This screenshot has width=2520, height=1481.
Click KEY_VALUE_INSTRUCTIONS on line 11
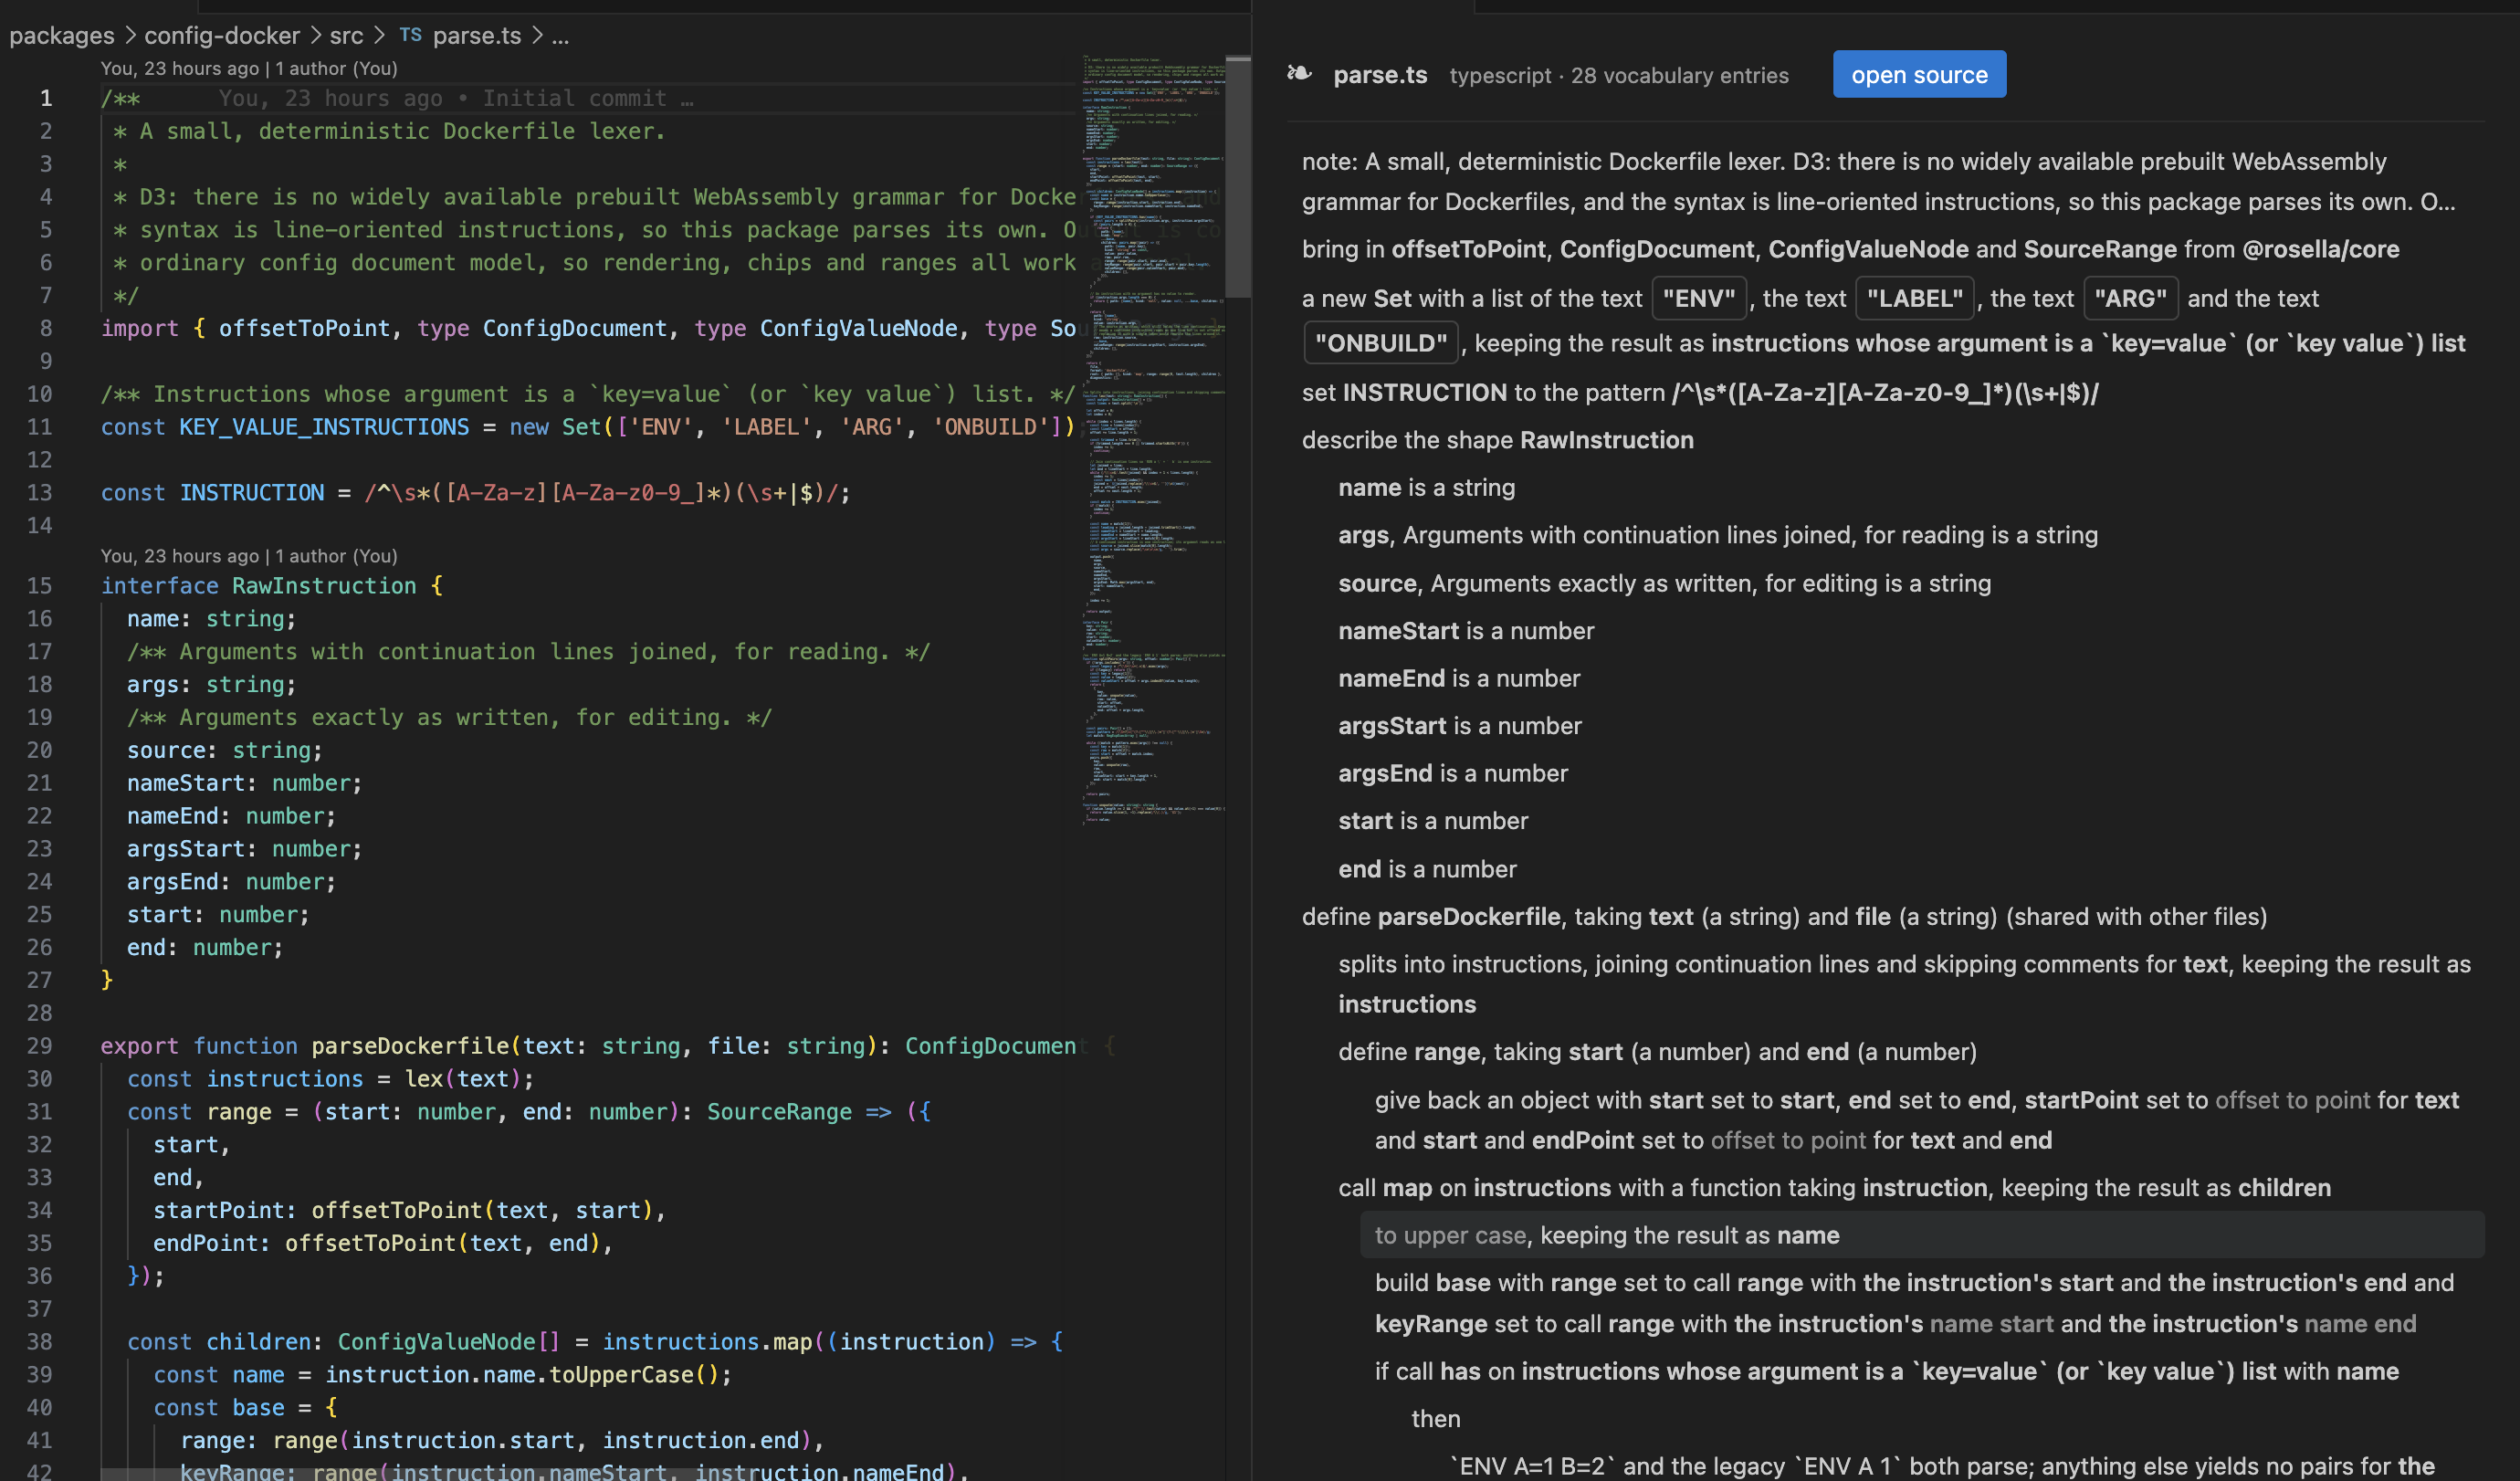point(324,427)
